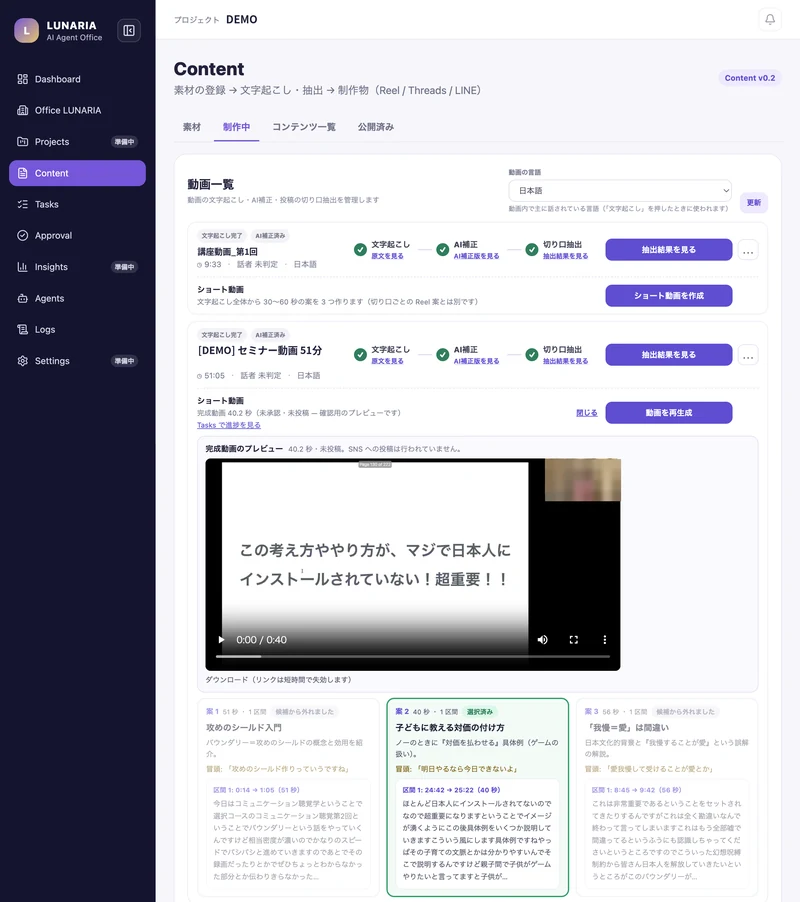The width and height of the screenshot is (800, 902).
Task: Click 抽出結果を見る button for セミナー動画 51分
Action: [668, 355]
